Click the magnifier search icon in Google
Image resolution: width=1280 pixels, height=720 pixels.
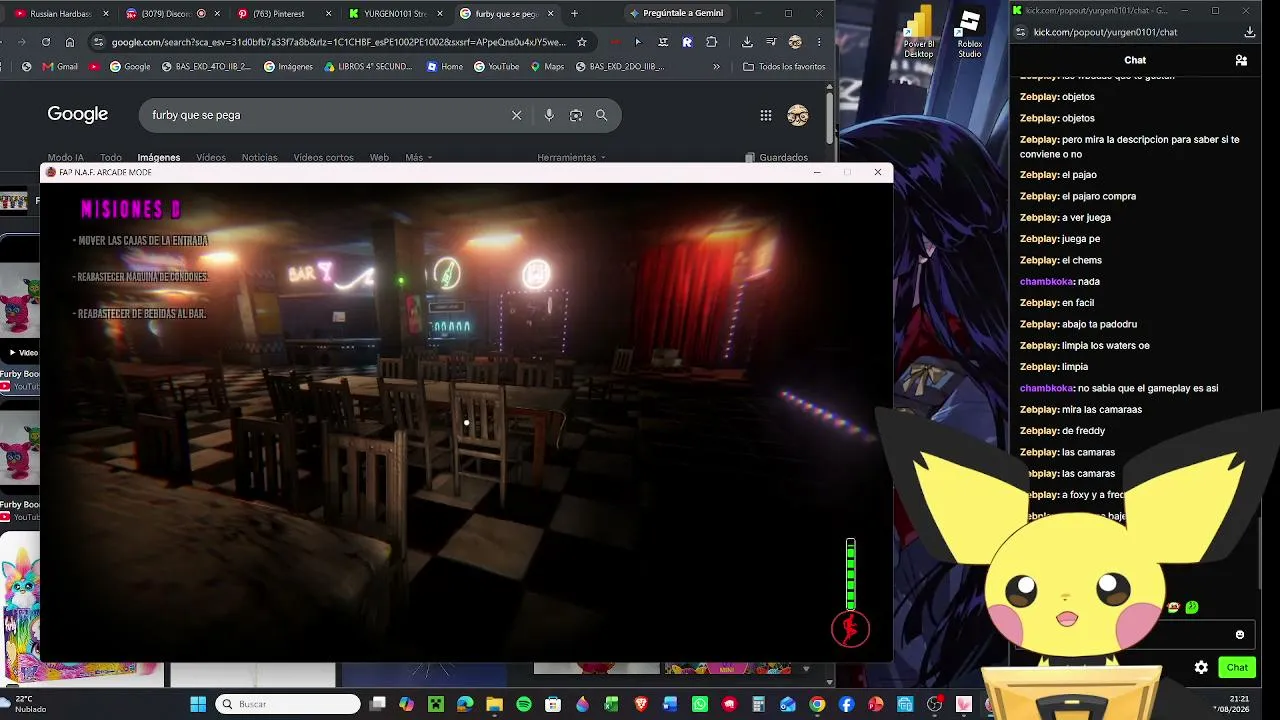[x=602, y=115]
